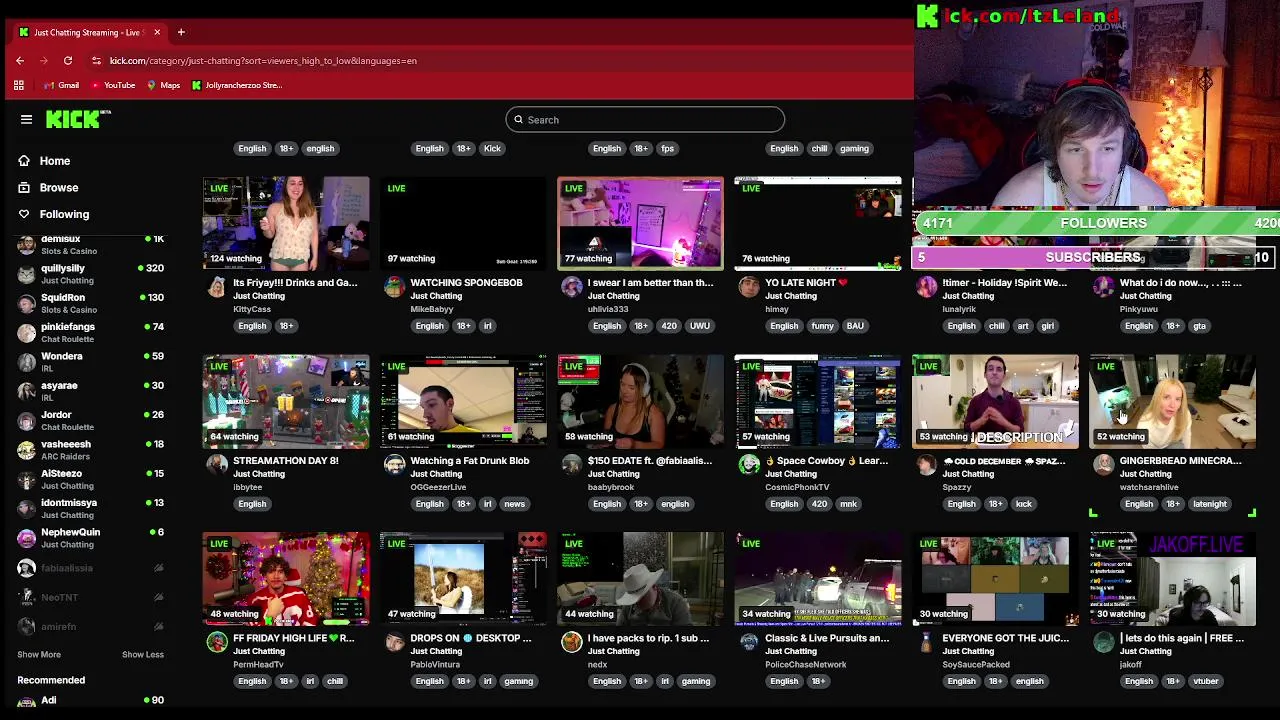Reload the page
The image size is (1280, 720).
pos(68,60)
